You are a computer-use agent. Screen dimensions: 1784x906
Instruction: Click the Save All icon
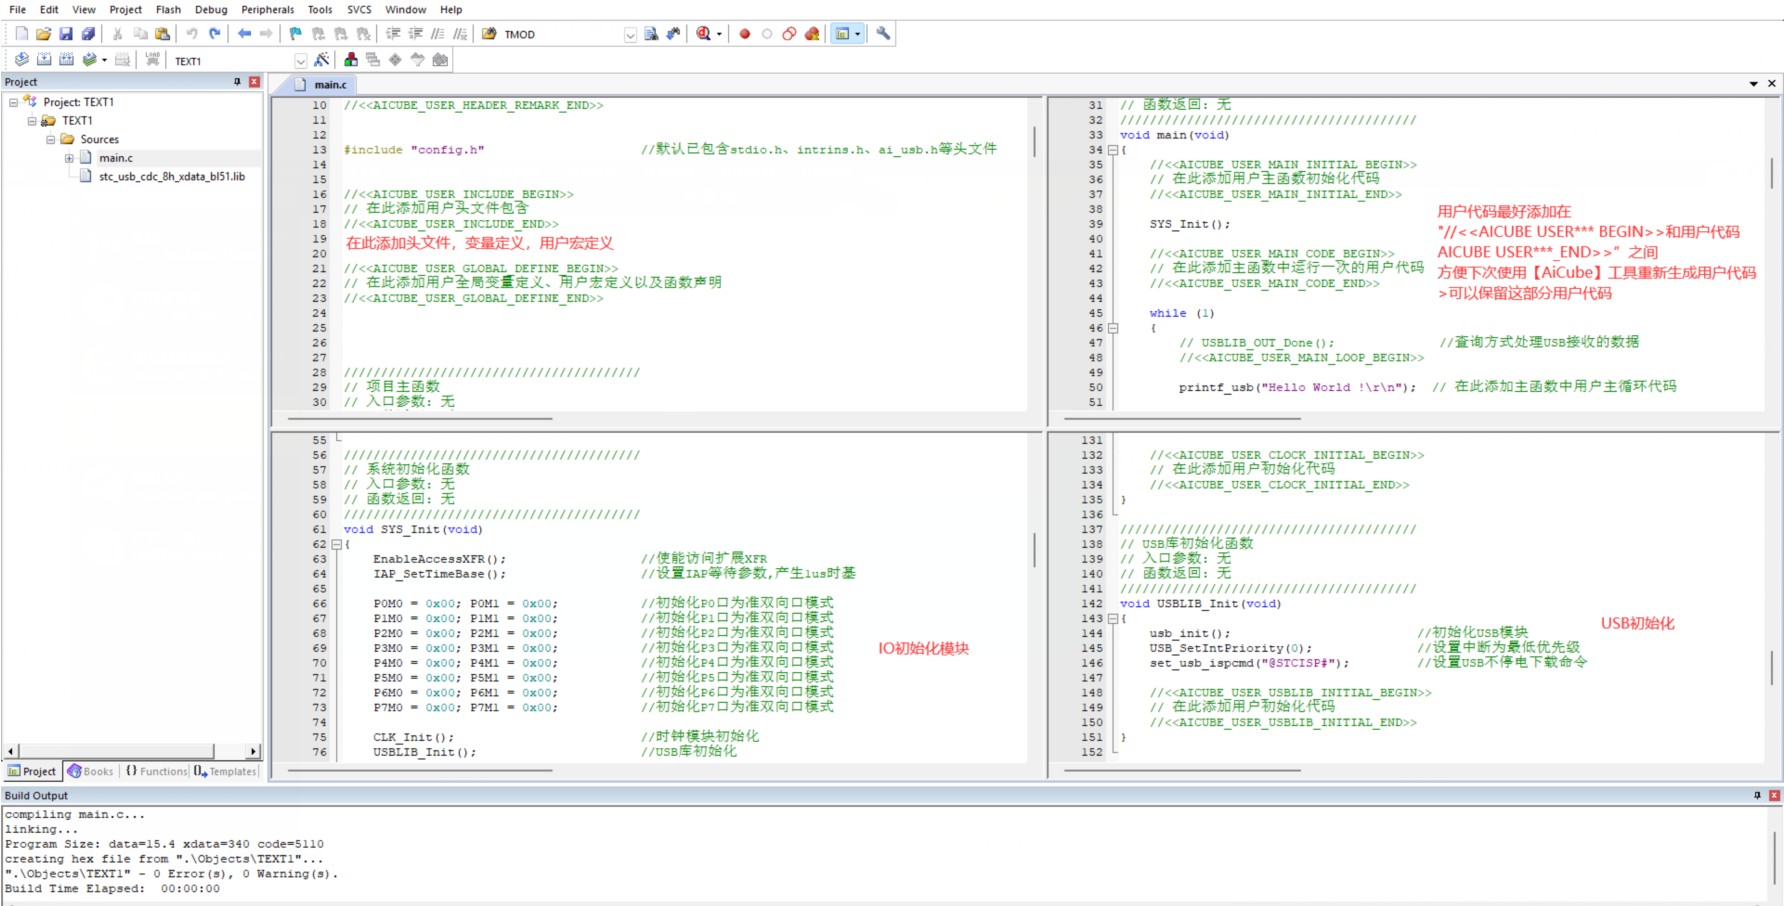click(x=88, y=34)
